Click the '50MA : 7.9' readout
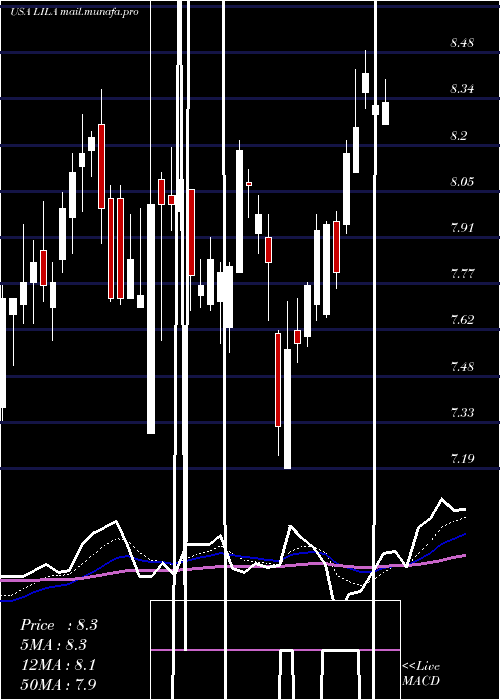Image resolution: width=500 pixels, height=700 pixels. pos(58,684)
